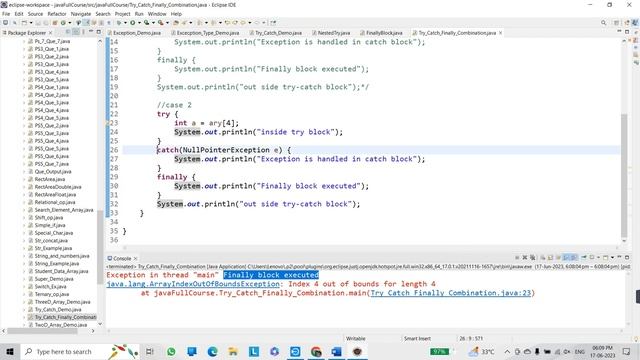Switch to the FinallyBlock.java tab
Viewport: 640px width, 360px height.
pos(381,33)
